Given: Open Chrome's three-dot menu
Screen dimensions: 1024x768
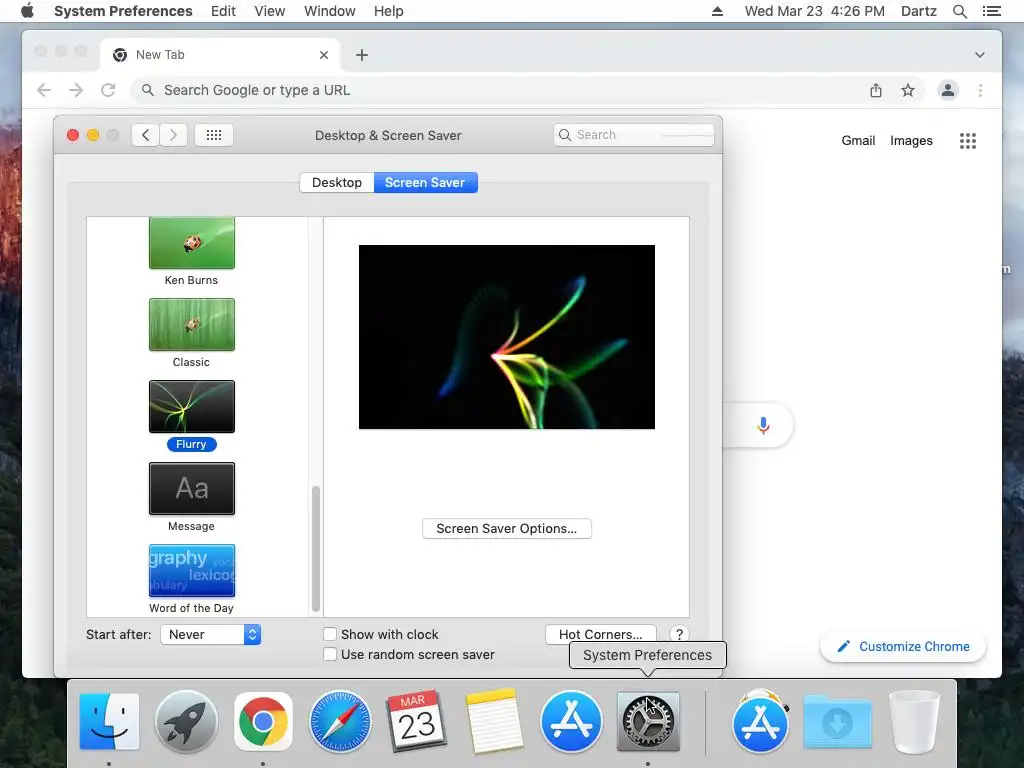Looking at the screenshot, I should (980, 90).
